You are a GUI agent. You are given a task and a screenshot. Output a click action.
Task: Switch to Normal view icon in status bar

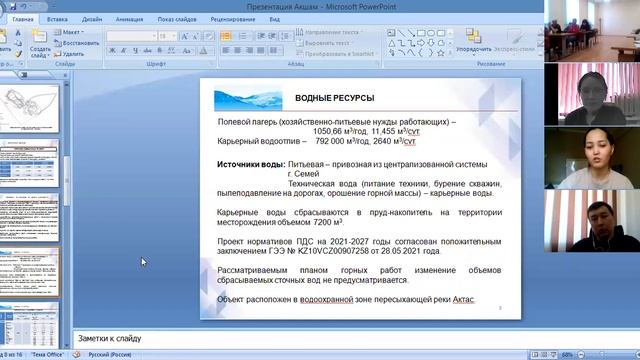click(534, 355)
